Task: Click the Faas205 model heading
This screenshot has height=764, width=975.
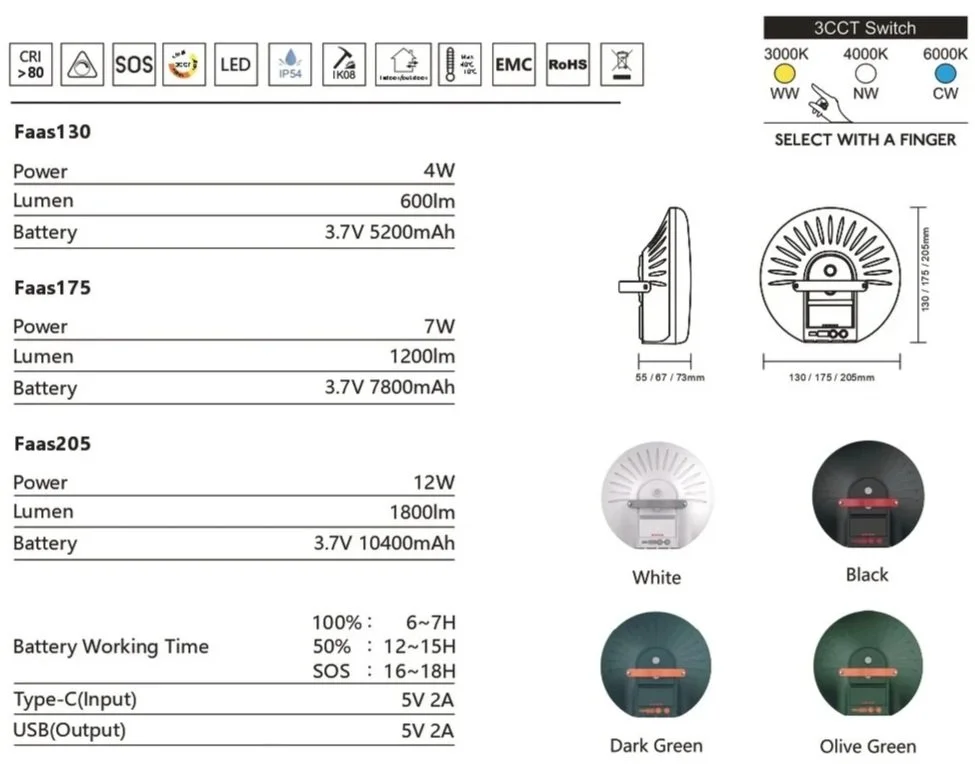Action: point(52,444)
